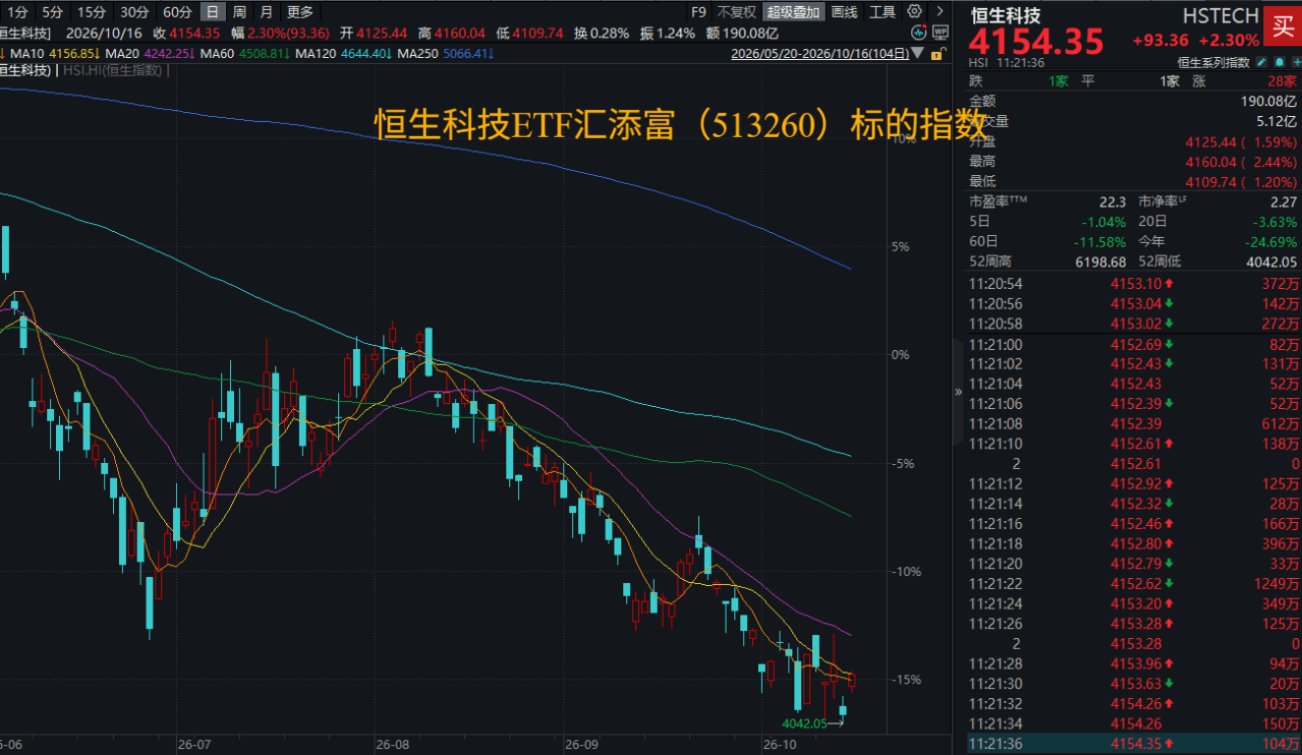The height and width of the screenshot is (755, 1302).
Task: Select the 日 daily chart tab
Action: point(212,12)
